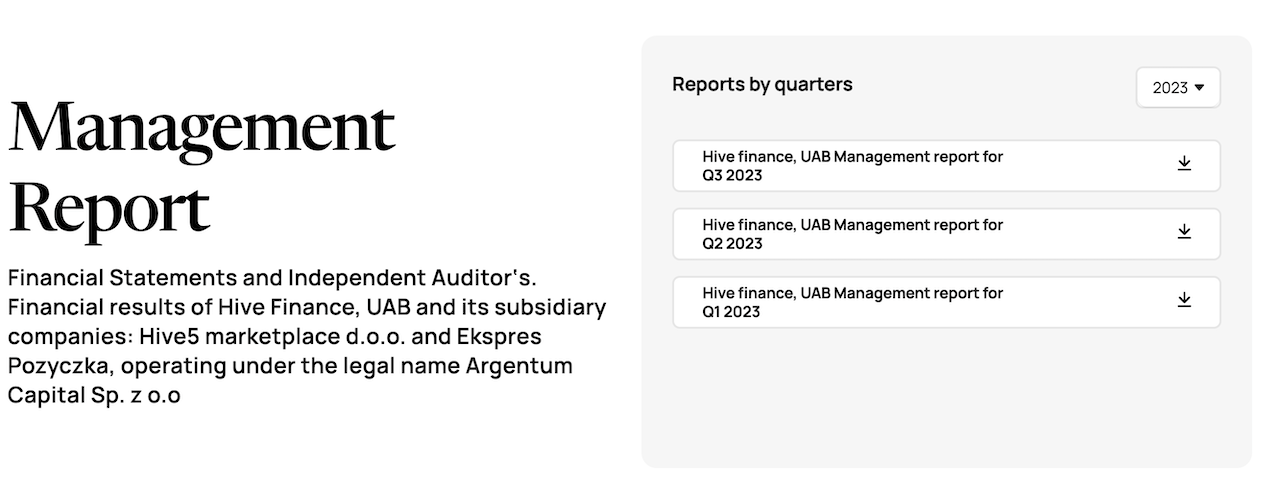Screen dimensions: 1280x495
Task: Click the "Q3 2023" text in the first report row
Action: (x=732, y=176)
